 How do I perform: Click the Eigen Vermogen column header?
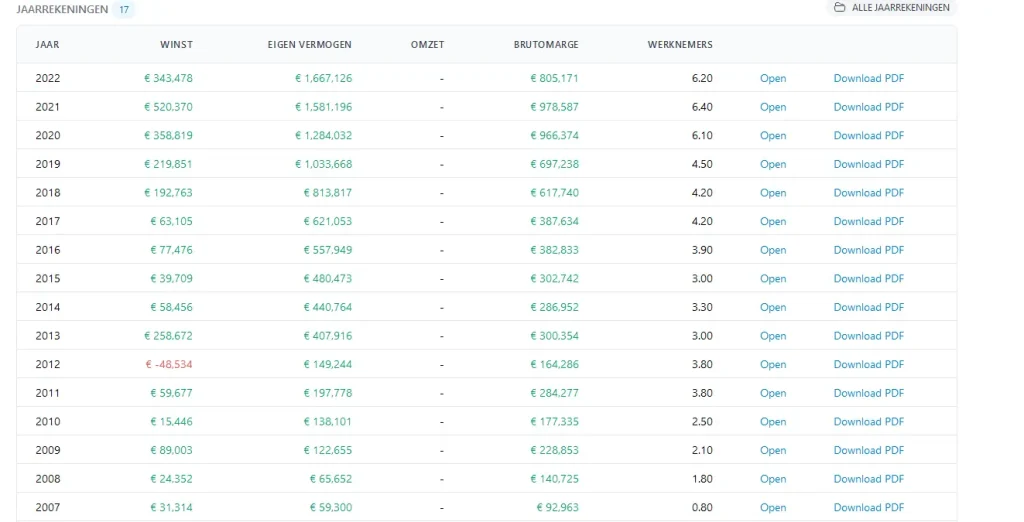click(x=309, y=45)
